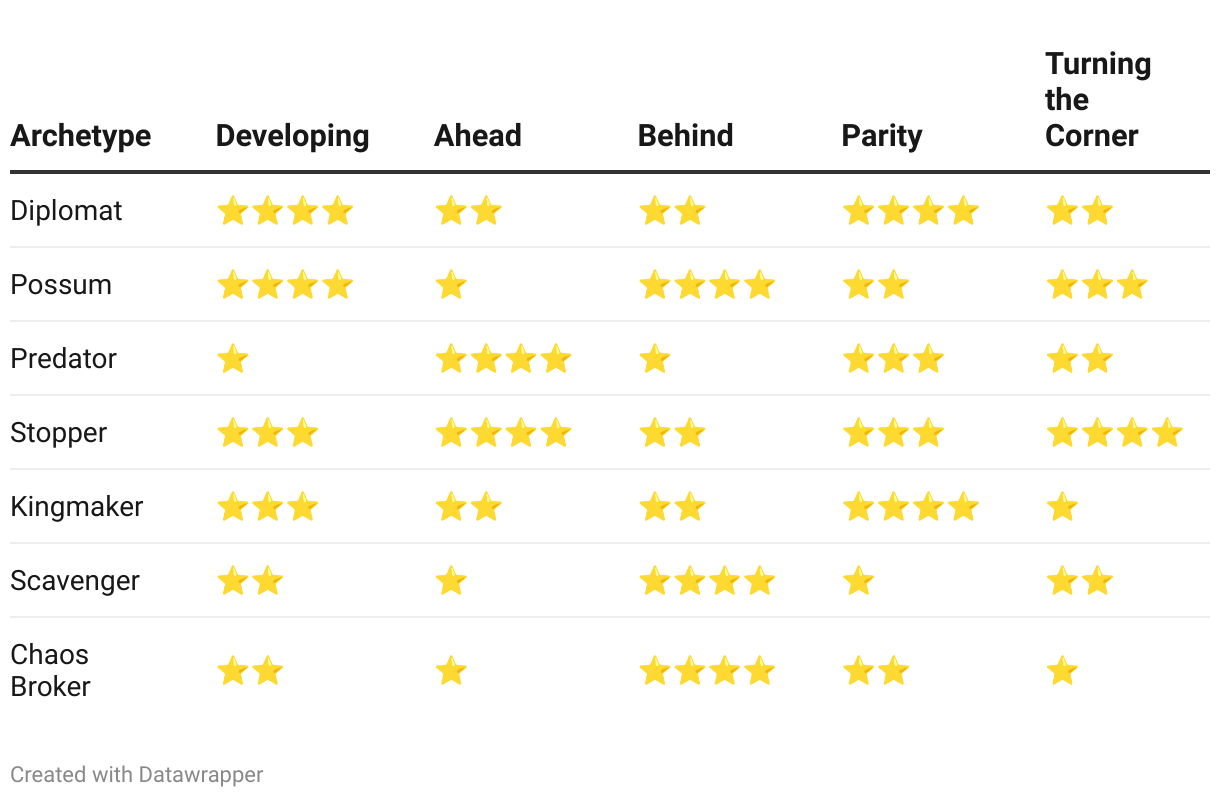
Task: Click Chaos Broker's single Turning the Corner star
Action: click(1062, 671)
